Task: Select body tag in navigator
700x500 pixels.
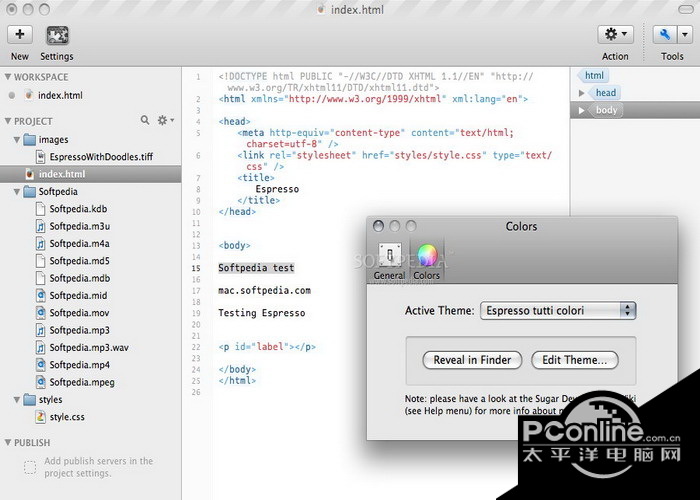Action: (606, 110)
